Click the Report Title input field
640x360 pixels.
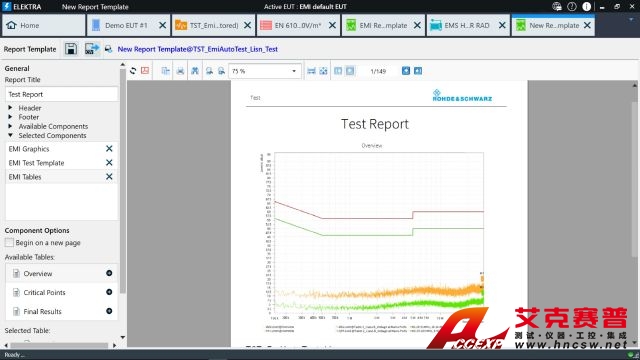pos(62,94)
